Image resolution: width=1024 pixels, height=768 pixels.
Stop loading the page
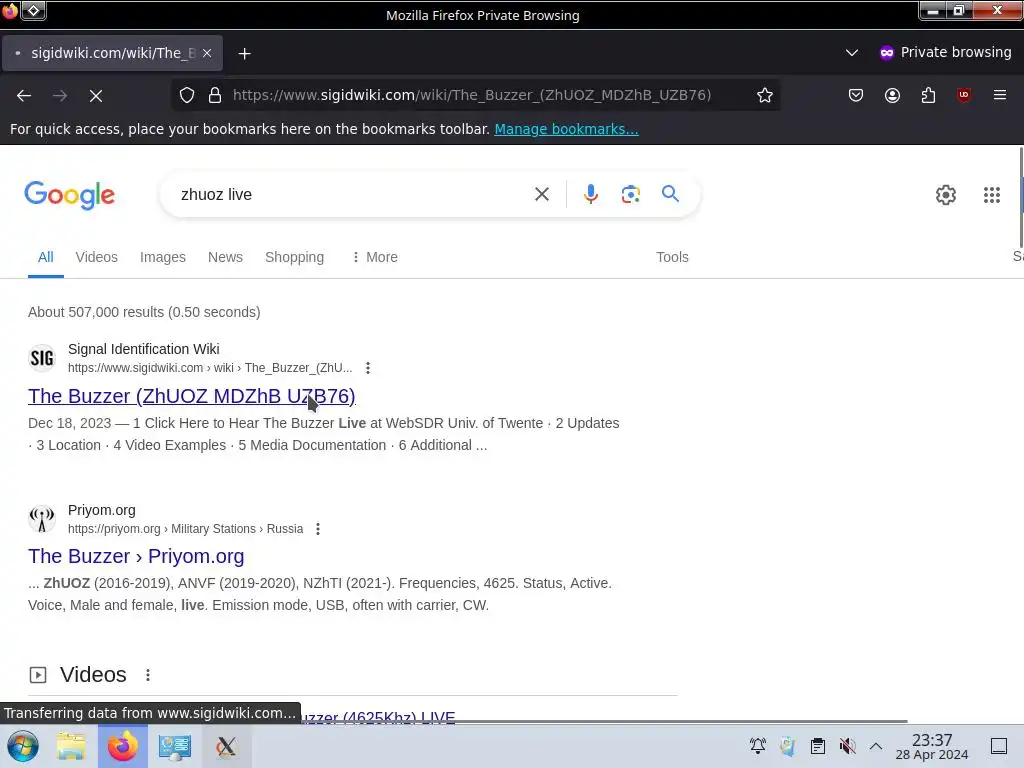tap(96, 96)
